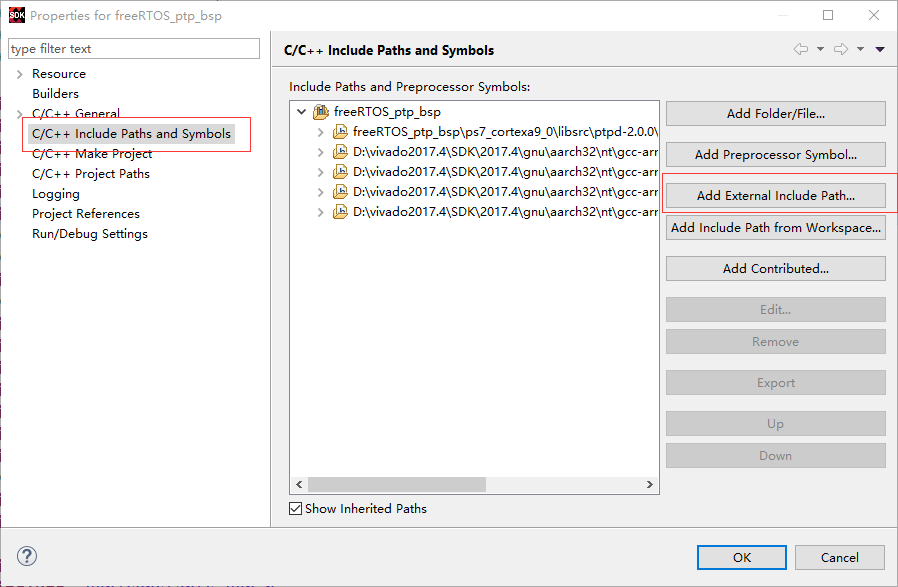The width and height of the screenshot is (898, 587).
Task: Click the horizontal scrollbar right arrow
Action: point(649,484)
